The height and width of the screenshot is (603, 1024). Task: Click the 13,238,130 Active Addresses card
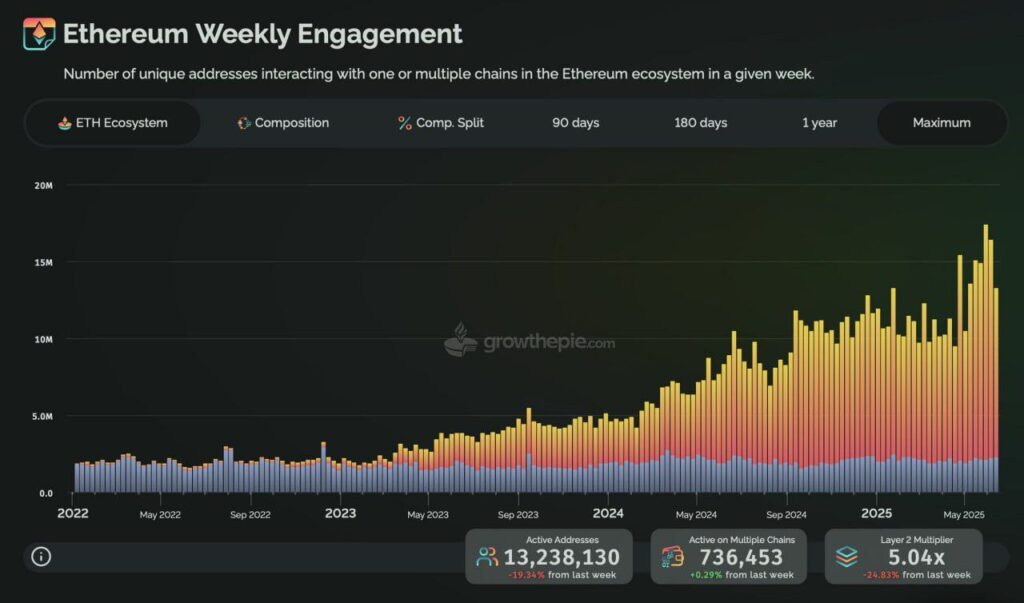tap(548, 557)
